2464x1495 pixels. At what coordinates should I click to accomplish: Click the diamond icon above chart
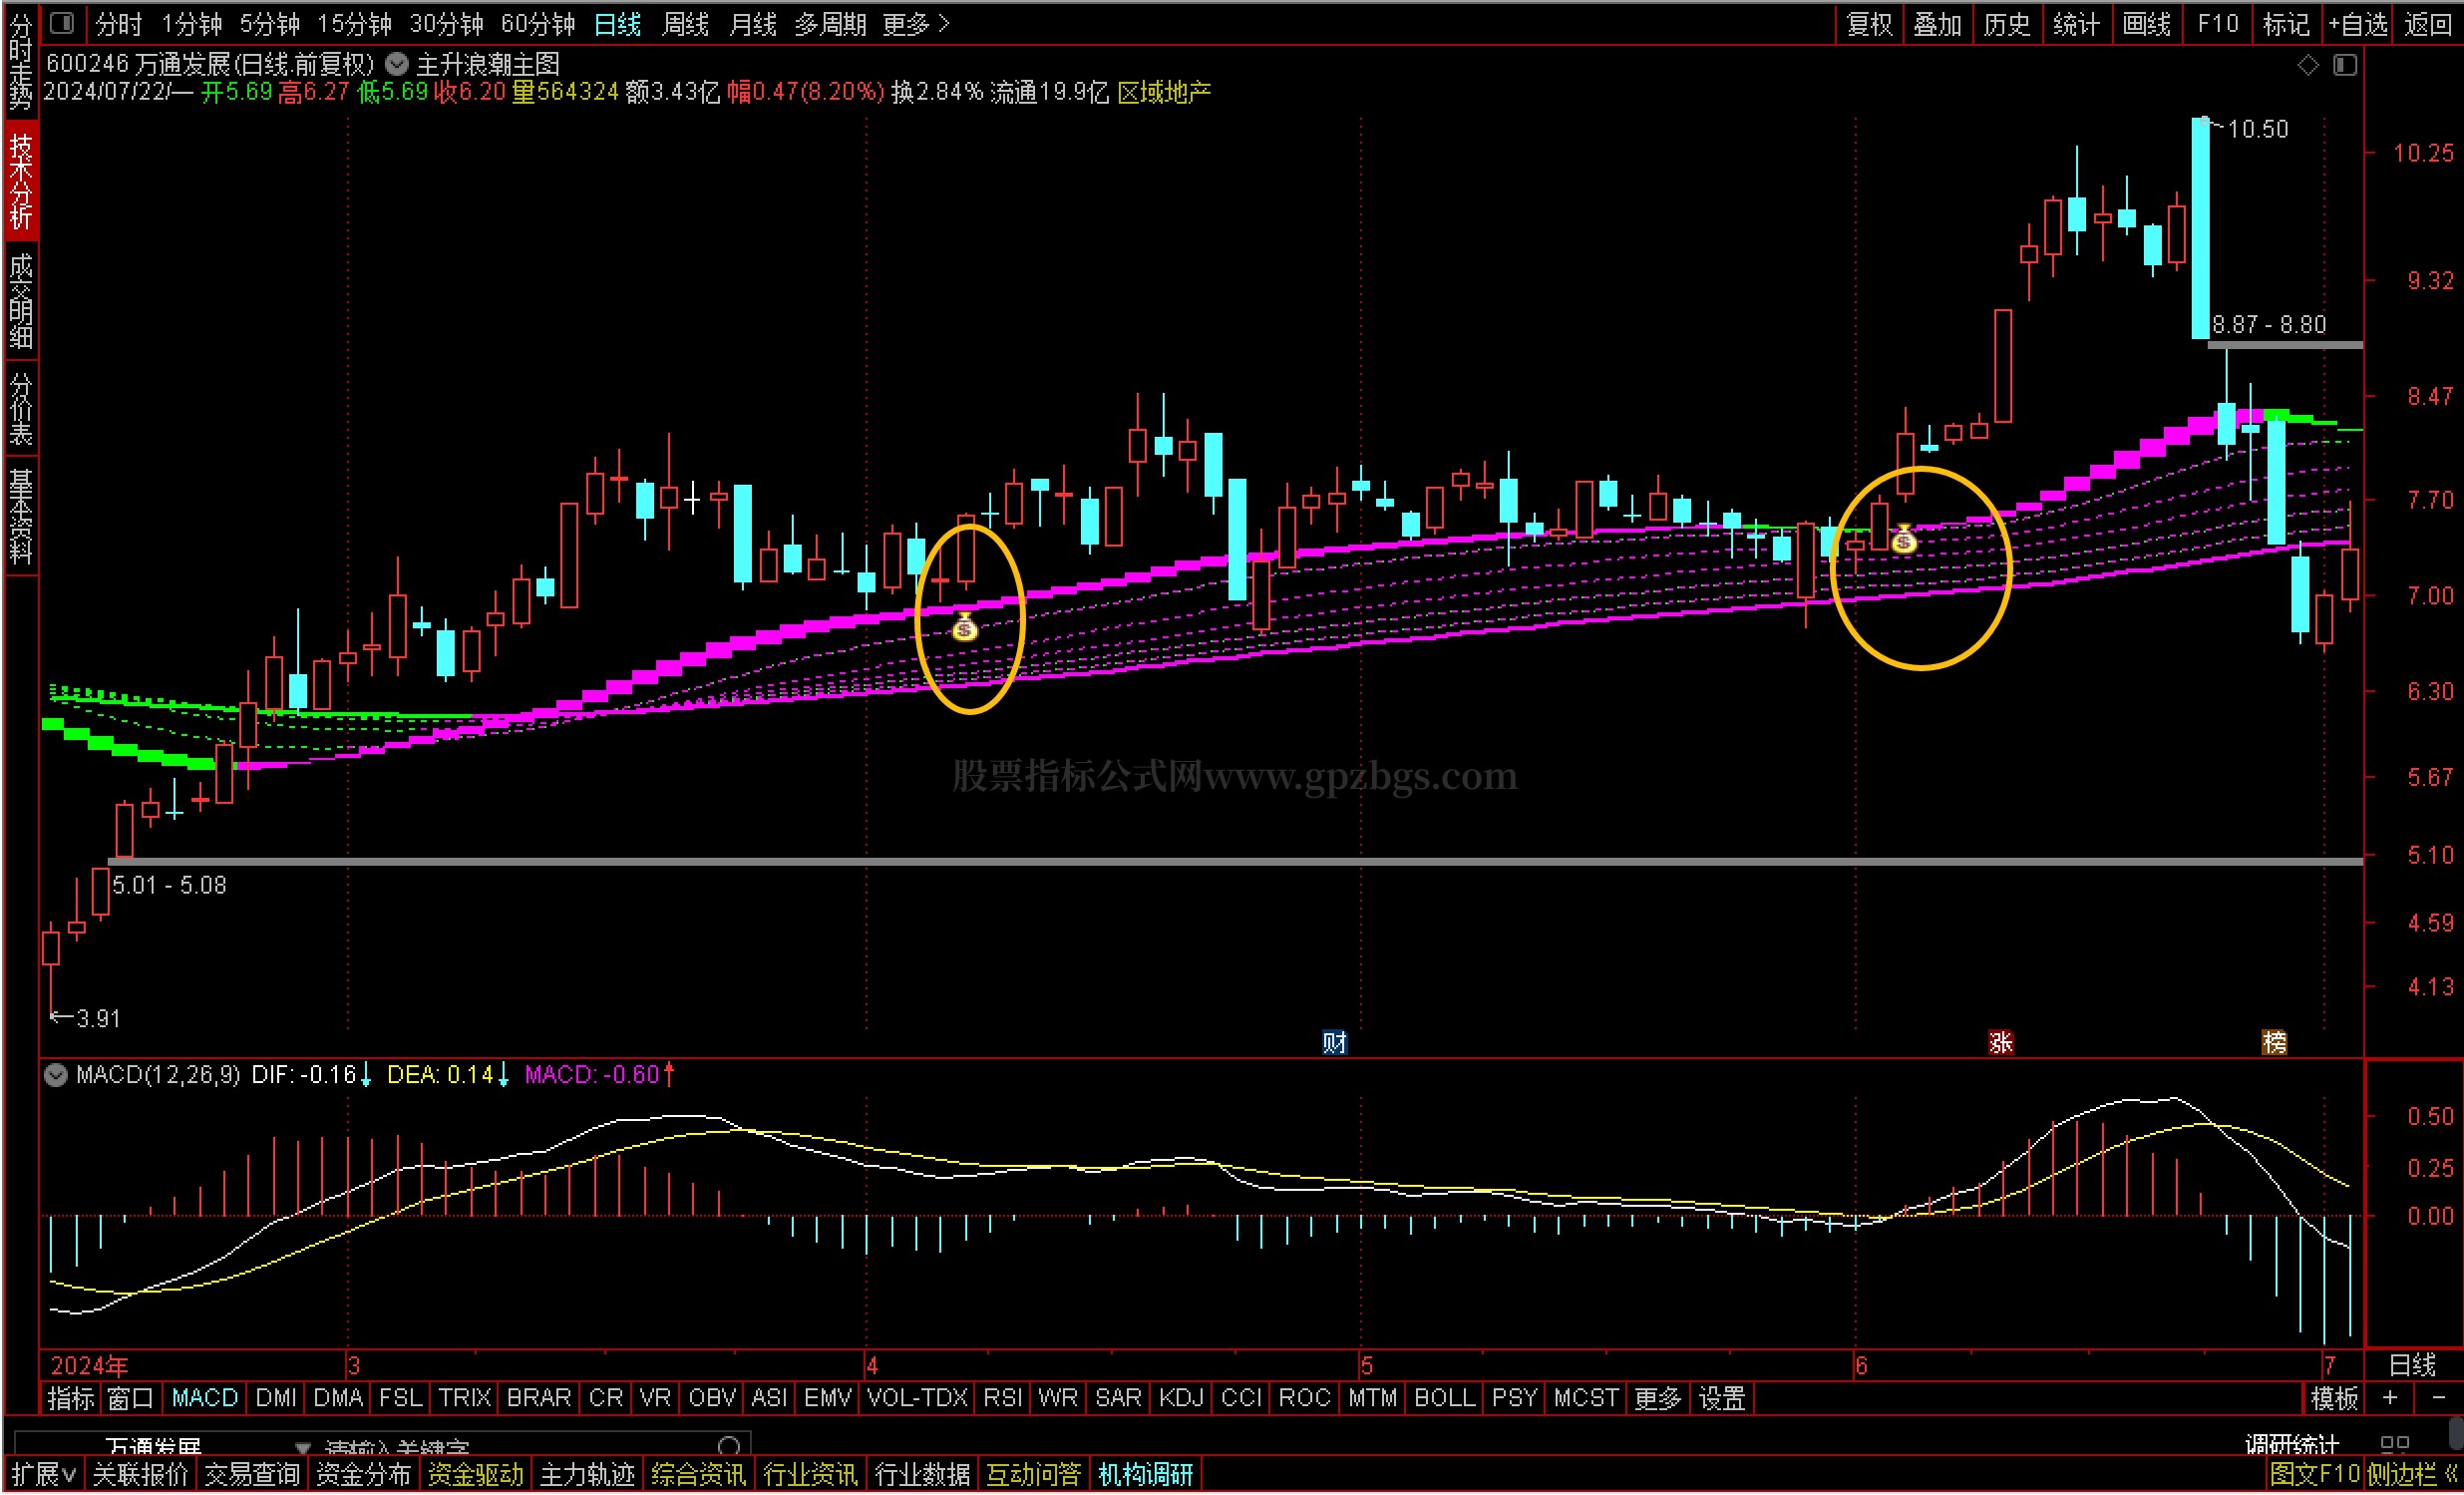point(2308,65)
